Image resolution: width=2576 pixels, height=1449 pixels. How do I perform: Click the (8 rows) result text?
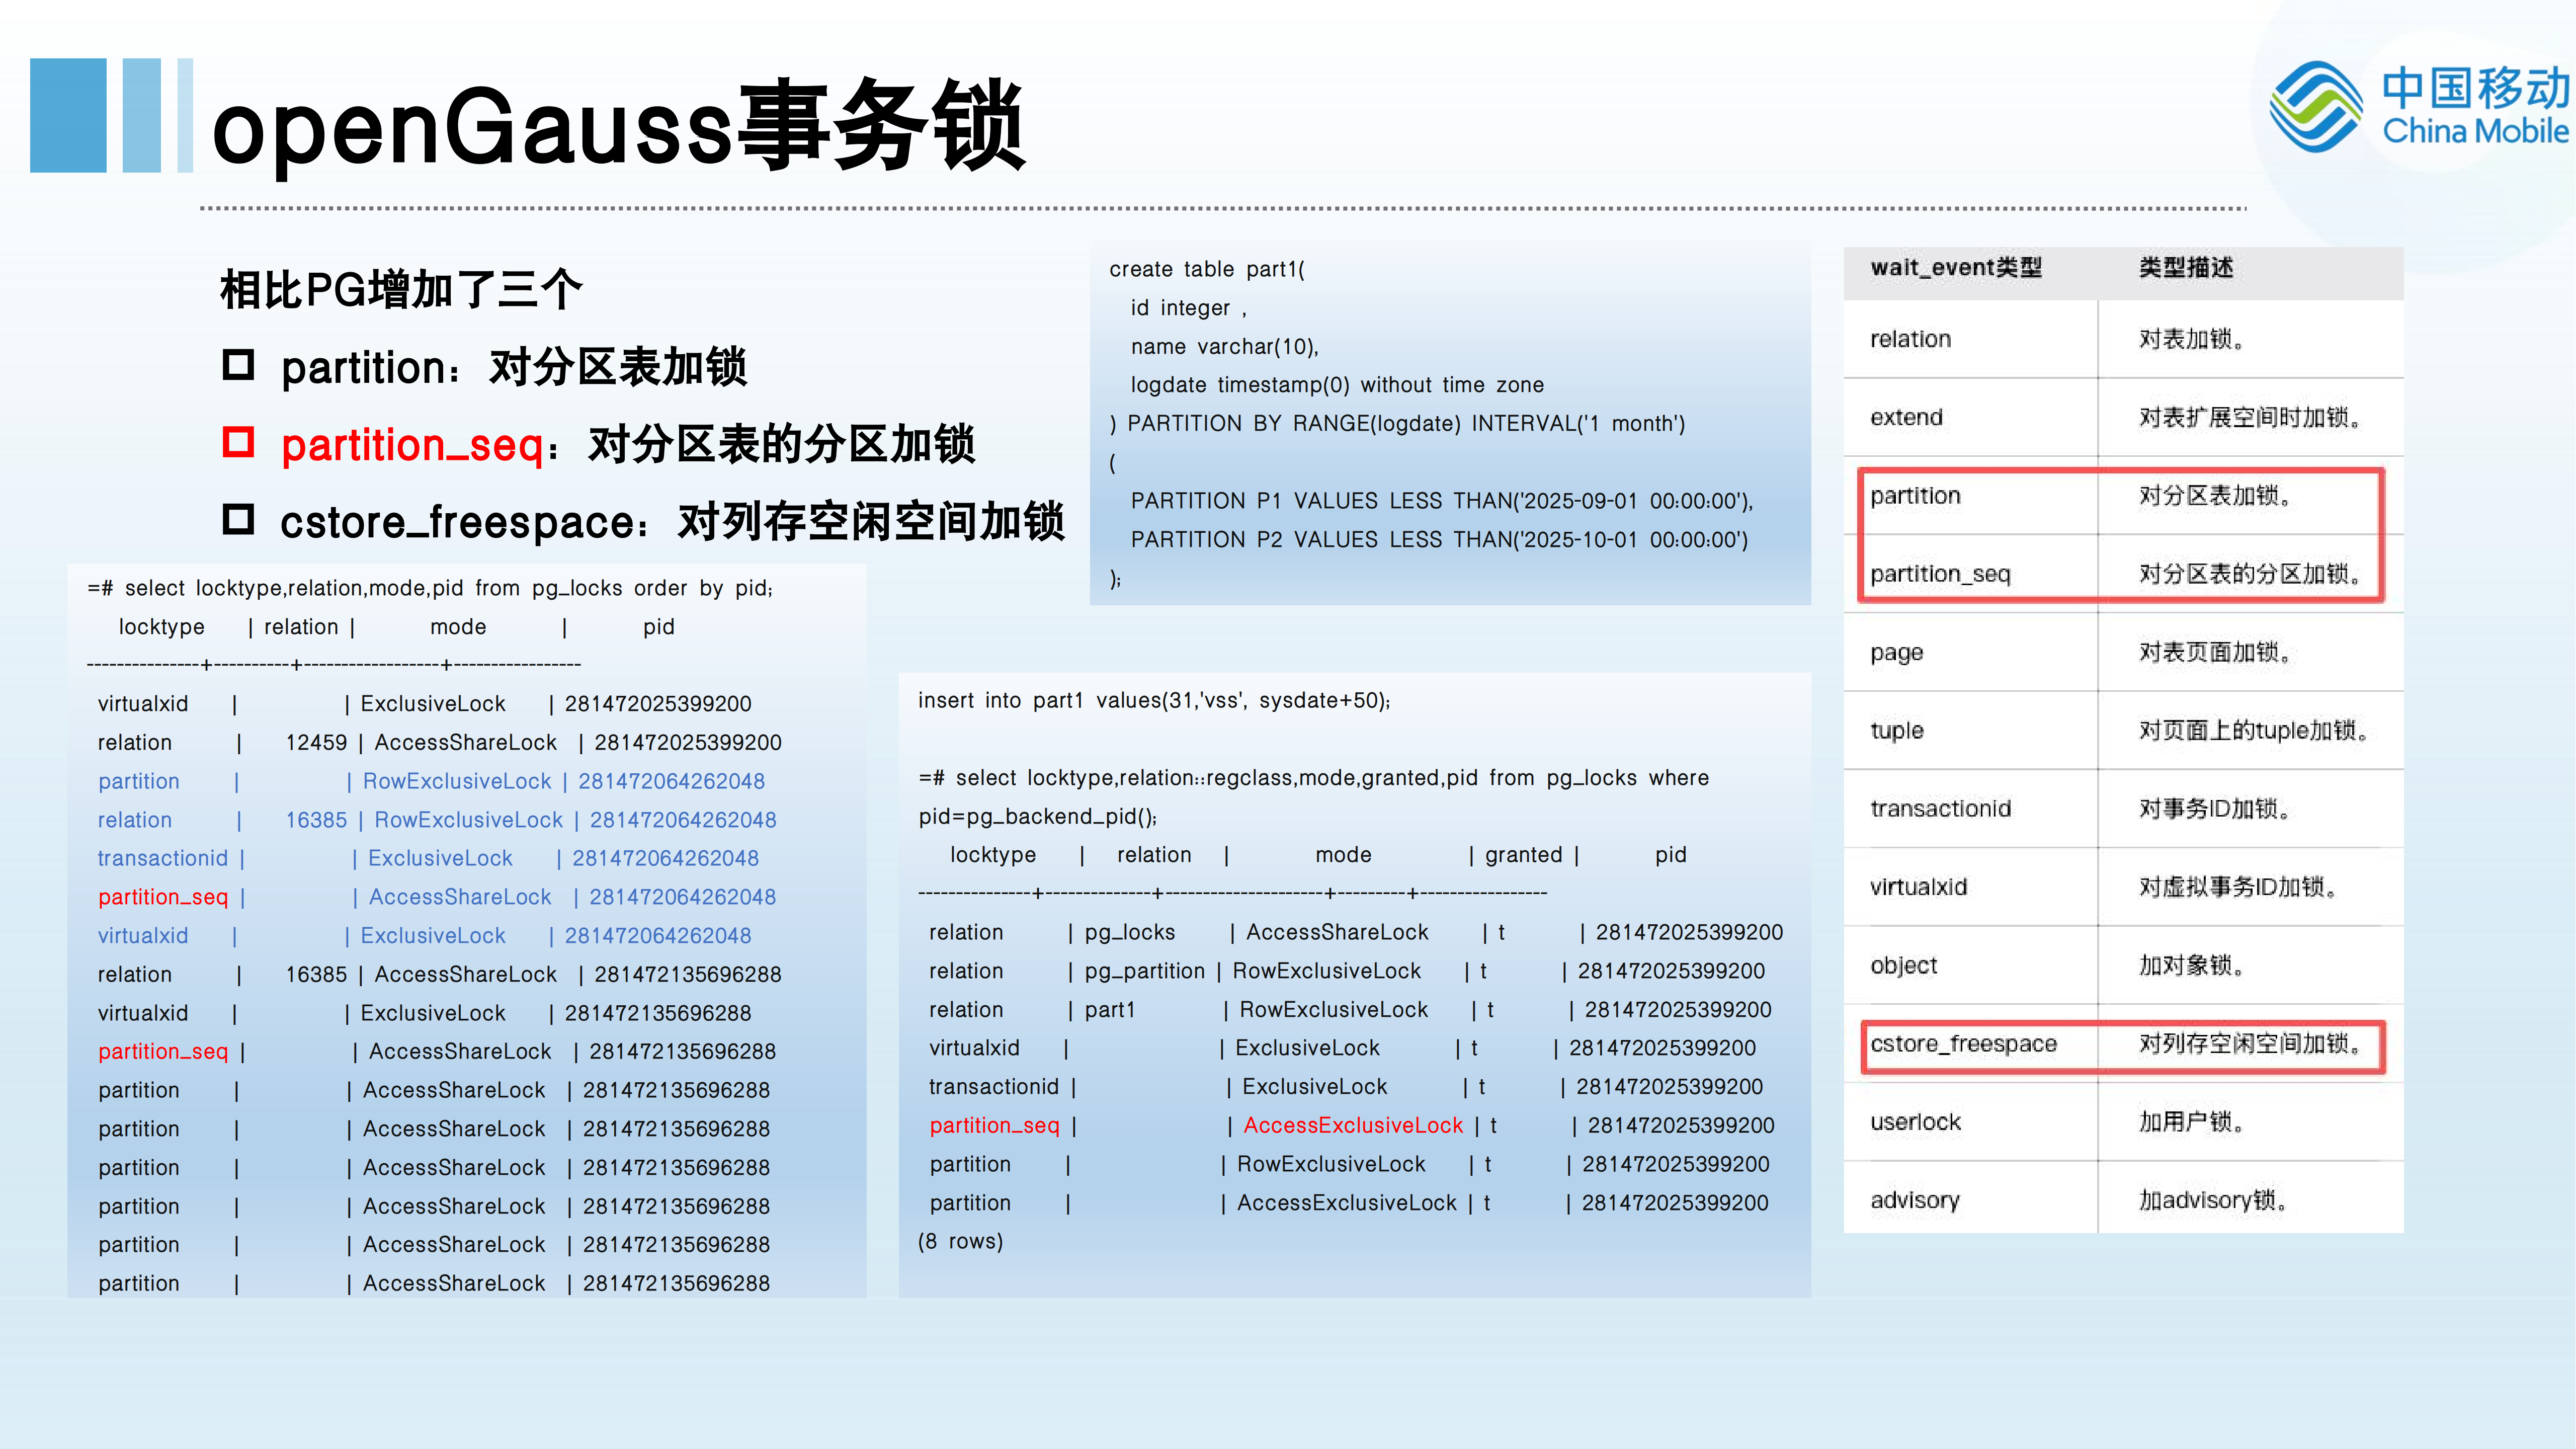pos(960,1242)
